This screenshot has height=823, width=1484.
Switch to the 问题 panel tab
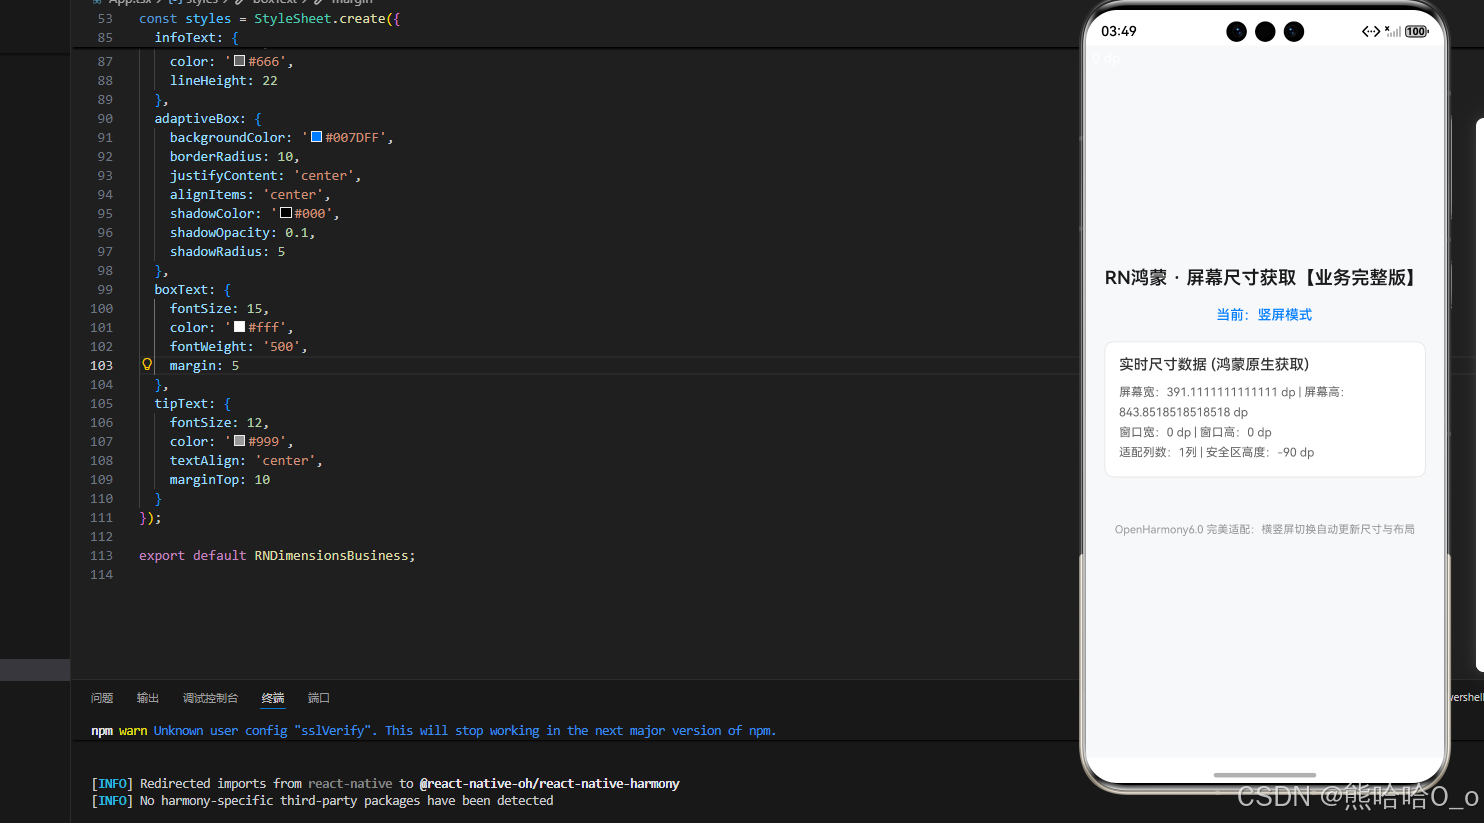point(102,698)
